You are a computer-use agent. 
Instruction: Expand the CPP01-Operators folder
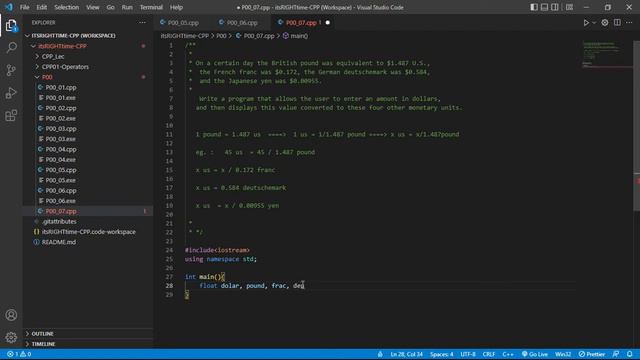tap(88, 67)
